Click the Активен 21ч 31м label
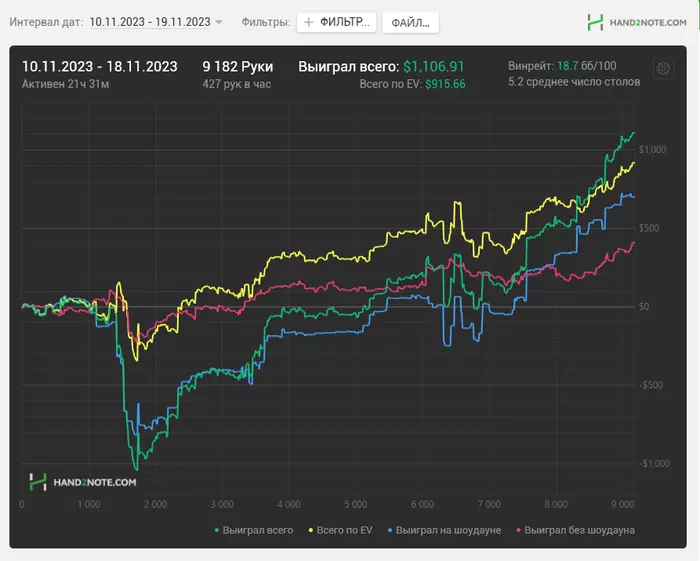This screenshot has height=561, width=700. [x=65, y=84]
